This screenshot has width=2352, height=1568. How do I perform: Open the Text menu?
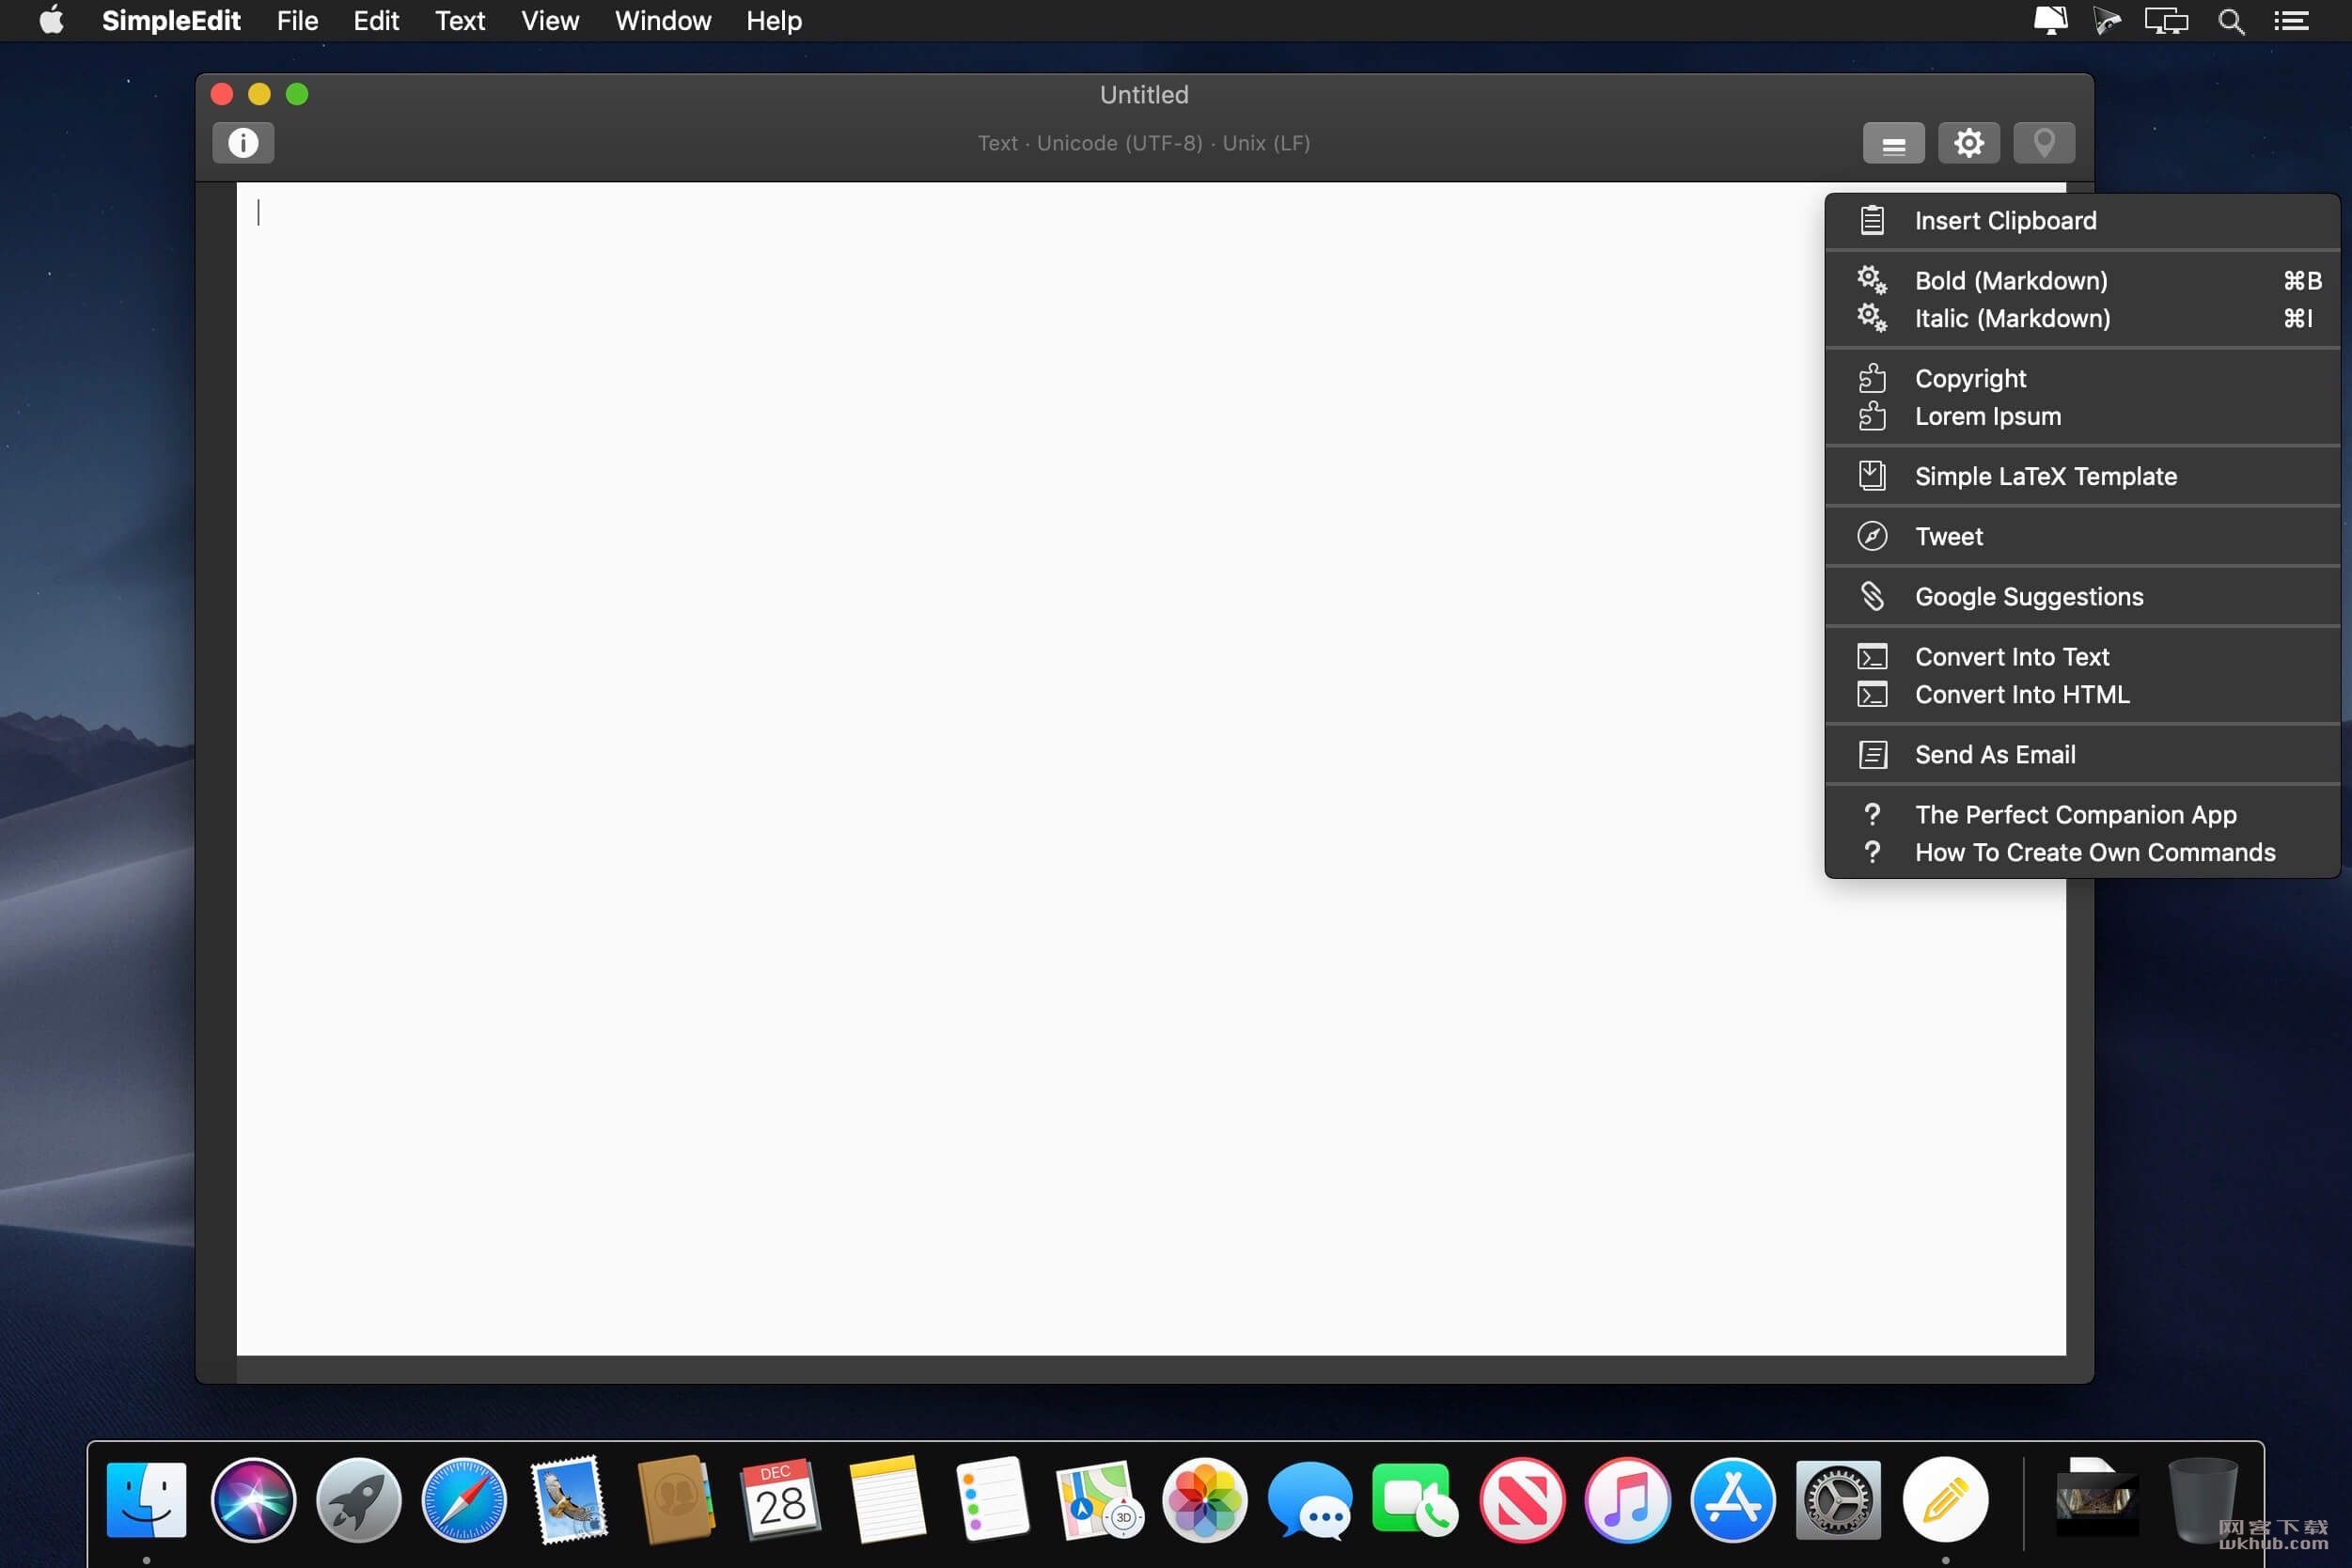pyautogui.click(x=460, y=20)
